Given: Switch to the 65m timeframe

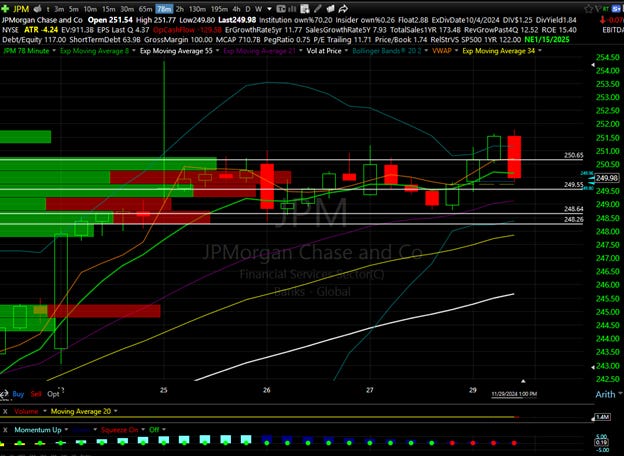Looking at the screenshot, I should [x=145, y=9].
